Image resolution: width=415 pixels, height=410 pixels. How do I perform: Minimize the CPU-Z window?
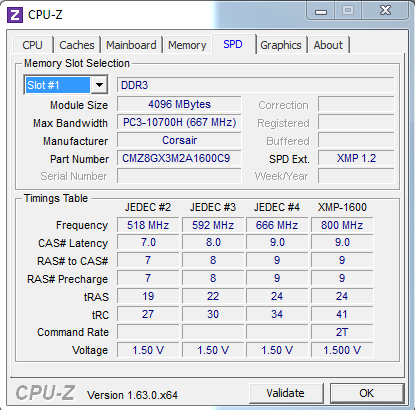coord(321,11)
